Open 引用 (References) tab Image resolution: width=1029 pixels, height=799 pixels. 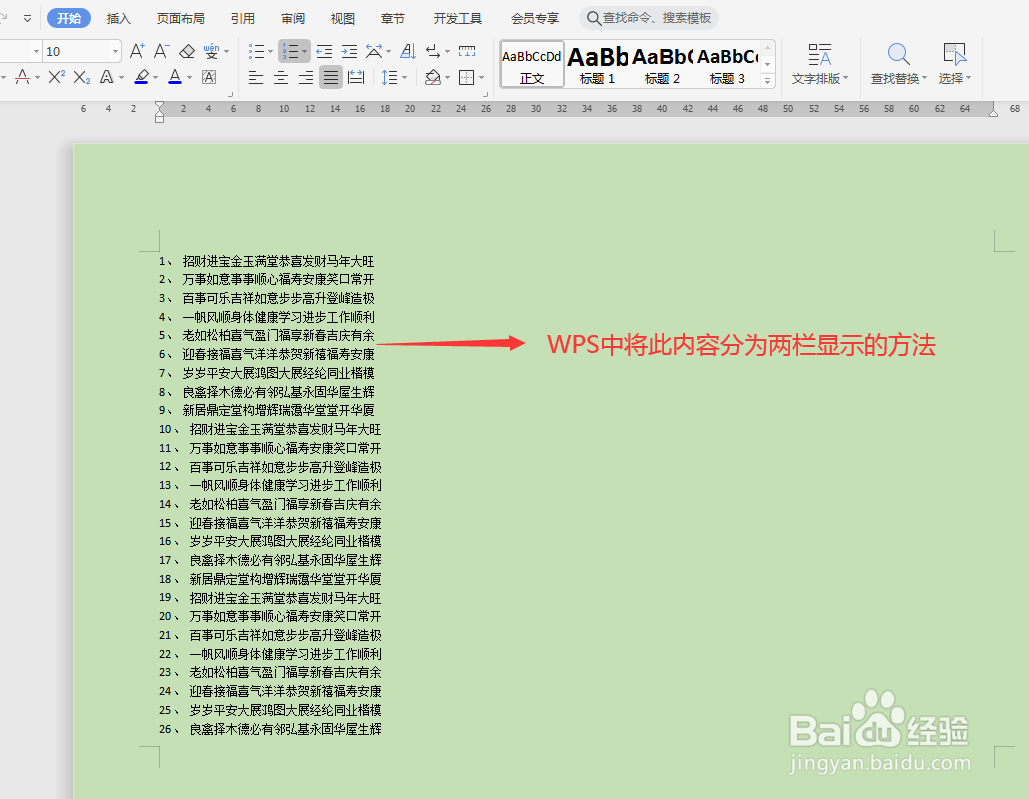243,18
